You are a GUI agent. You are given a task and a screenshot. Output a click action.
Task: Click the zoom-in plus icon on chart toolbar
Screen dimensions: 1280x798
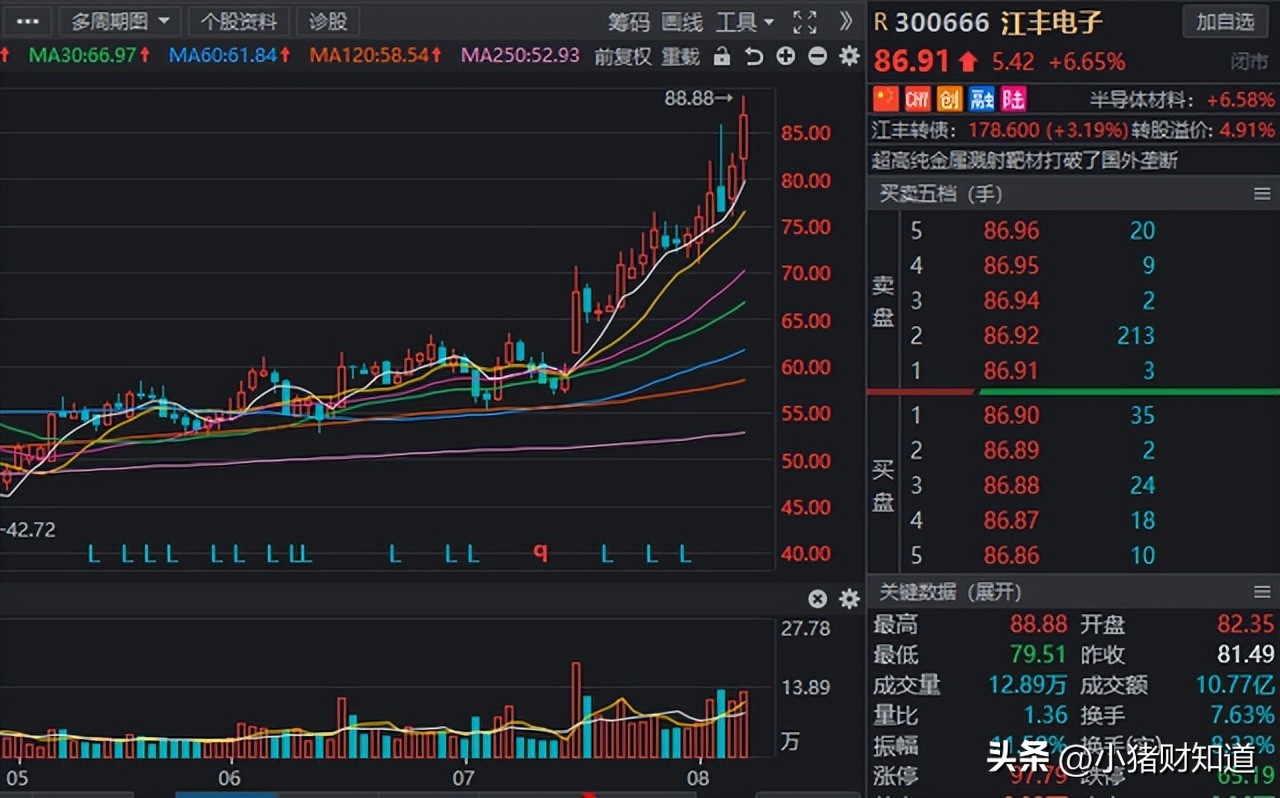pyautogui.click(x=786, y=57)
